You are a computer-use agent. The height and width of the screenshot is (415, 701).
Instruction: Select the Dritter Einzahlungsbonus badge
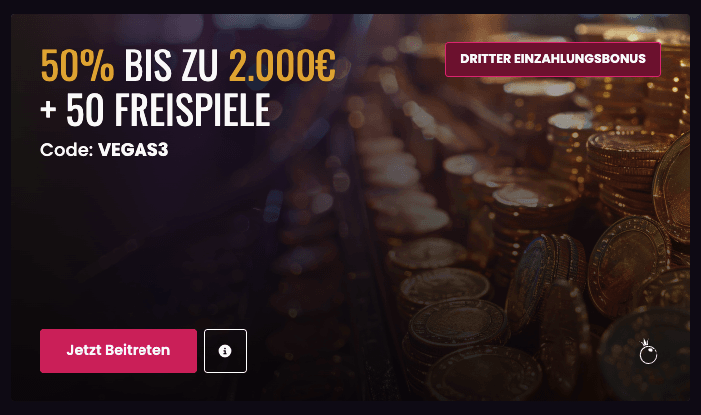553,59
